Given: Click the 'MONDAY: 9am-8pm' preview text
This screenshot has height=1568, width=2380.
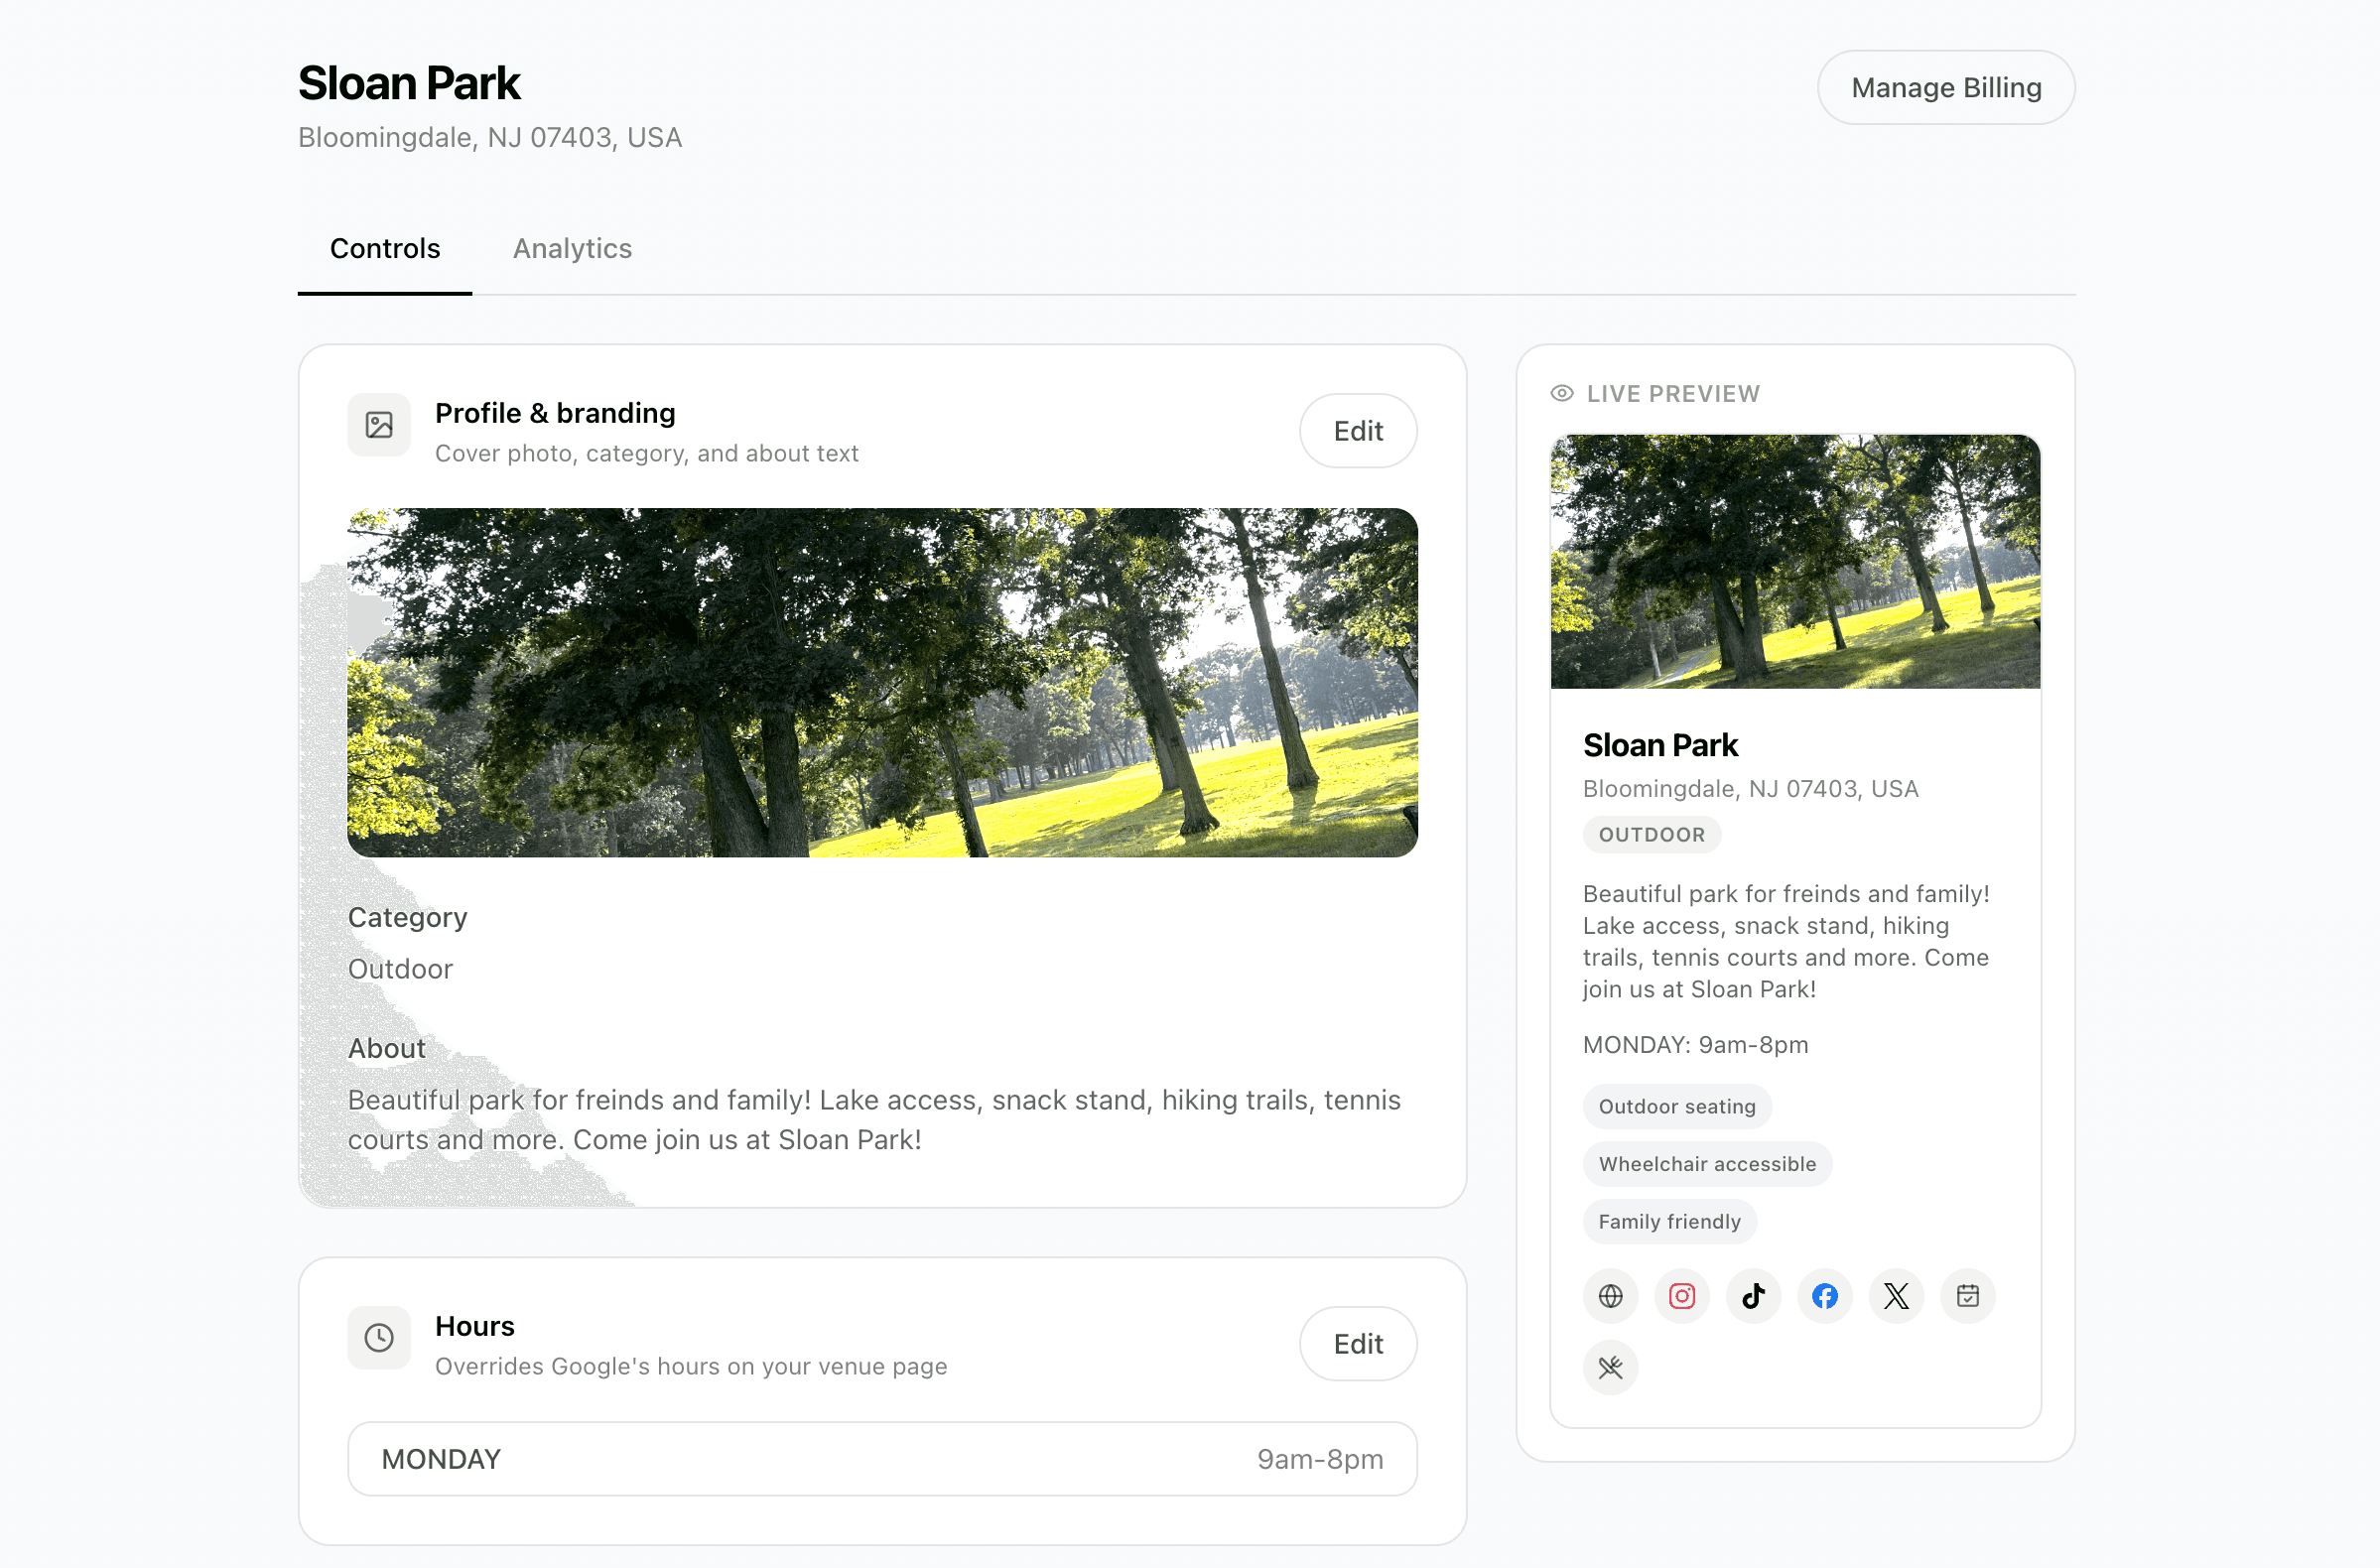Looking at the screenshot, I should click(x=1695, y=1045).
